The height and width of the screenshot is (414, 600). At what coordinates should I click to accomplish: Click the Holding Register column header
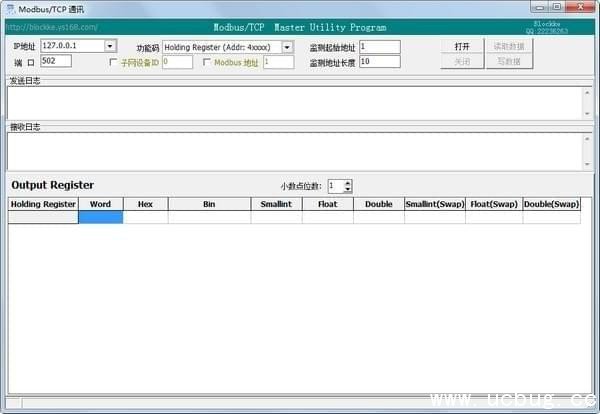pyautogui.click(x=43, y=204)
